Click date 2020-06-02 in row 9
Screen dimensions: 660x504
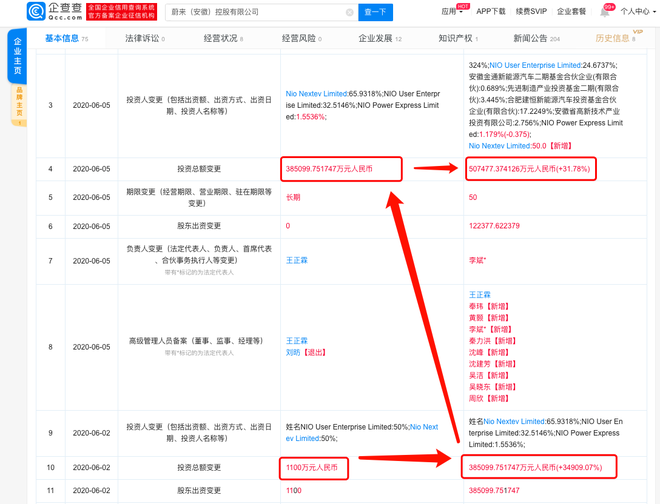[x=91, y=433]
